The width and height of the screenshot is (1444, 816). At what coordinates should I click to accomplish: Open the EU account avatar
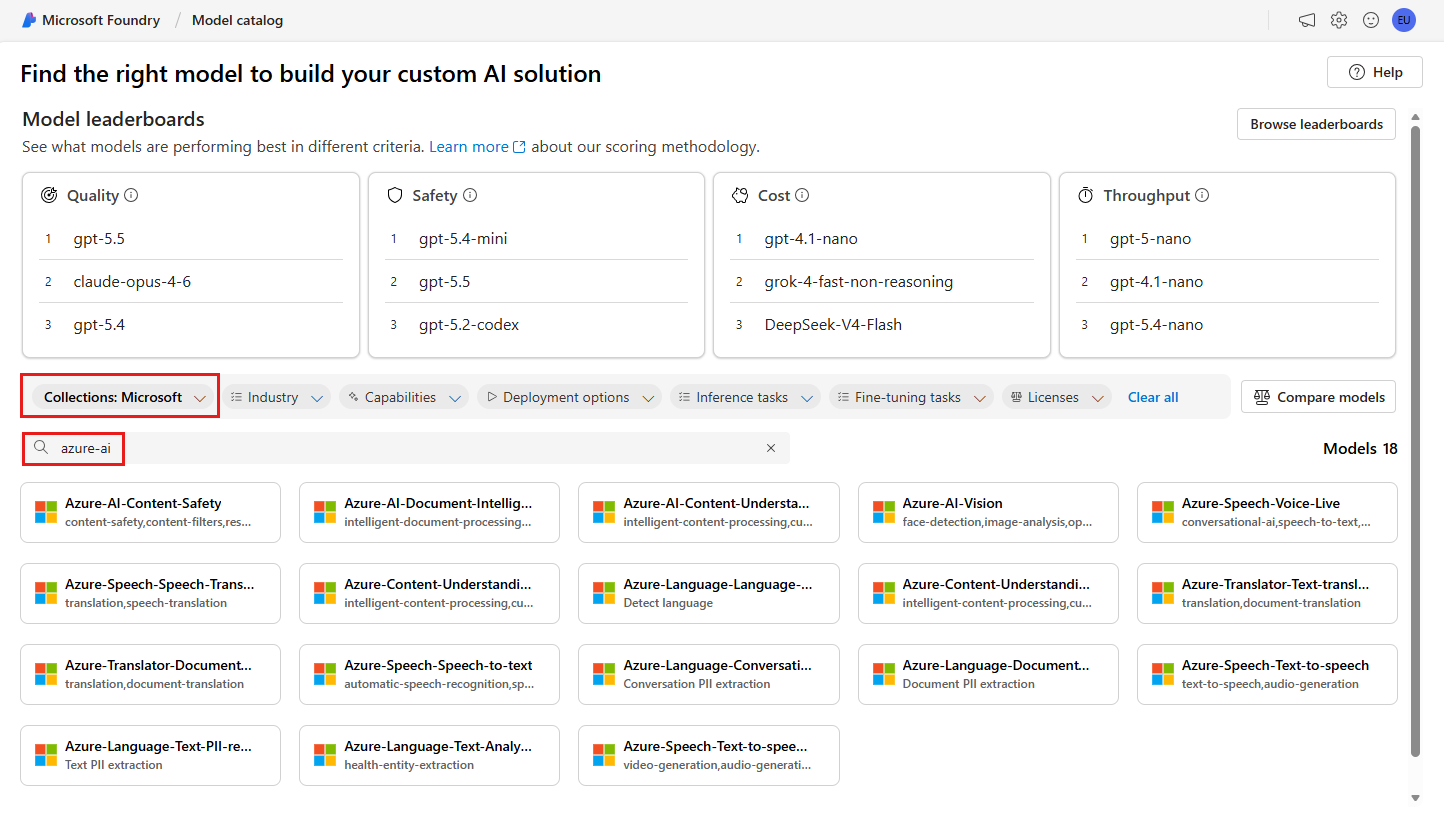[1404, 20]
